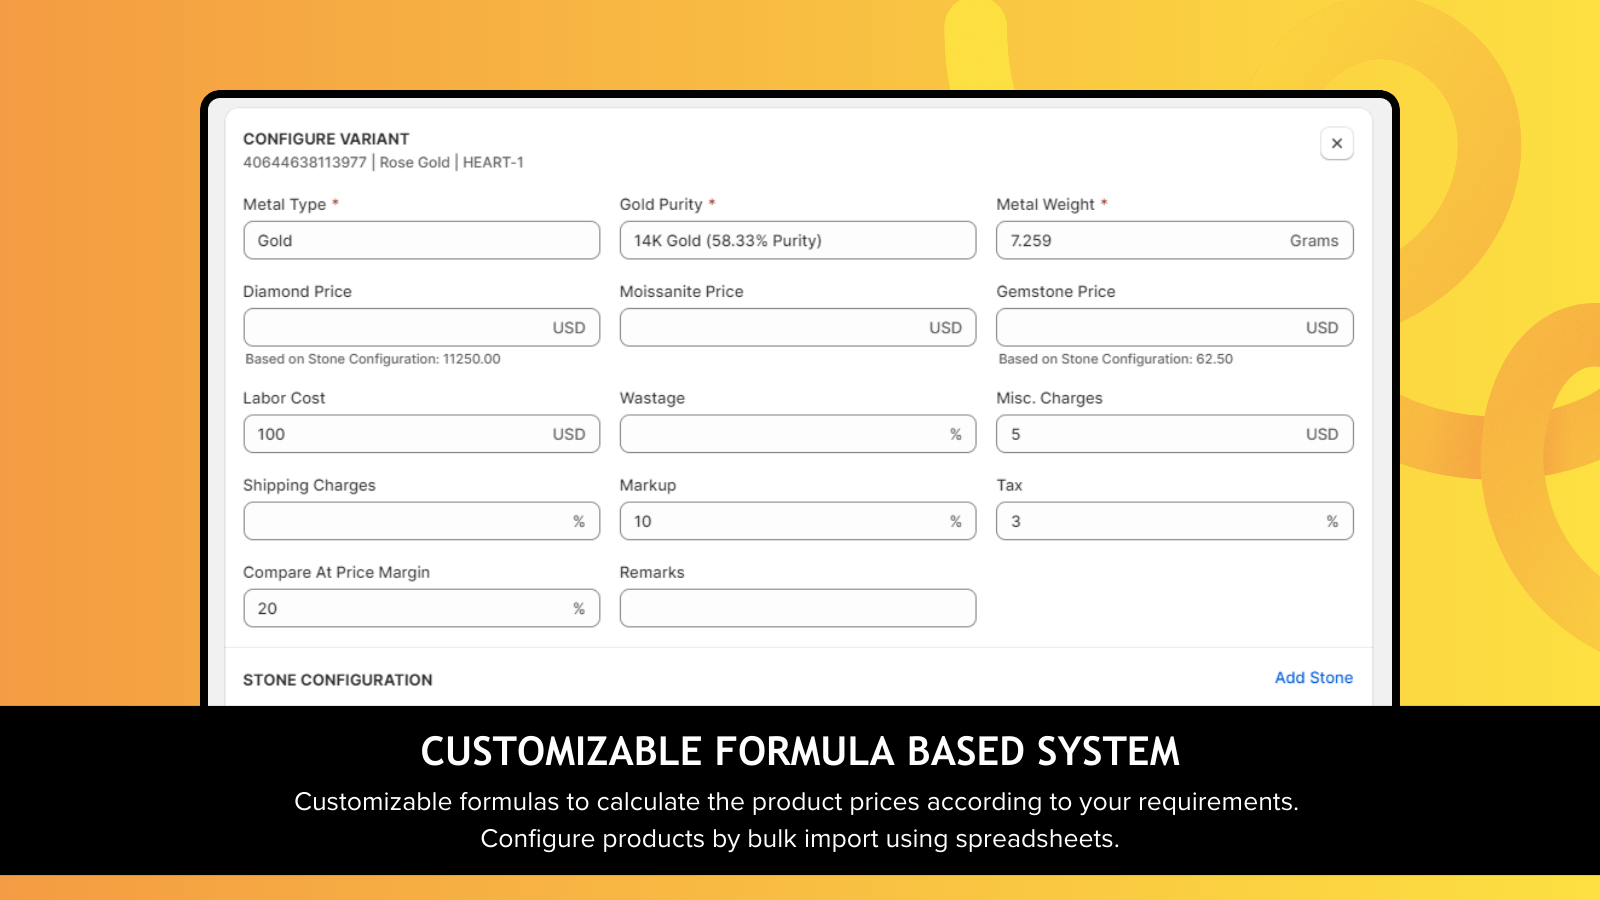Close the Configure Variant dialog
The image size is (1600, 900).
click(x=1336, y=143)
